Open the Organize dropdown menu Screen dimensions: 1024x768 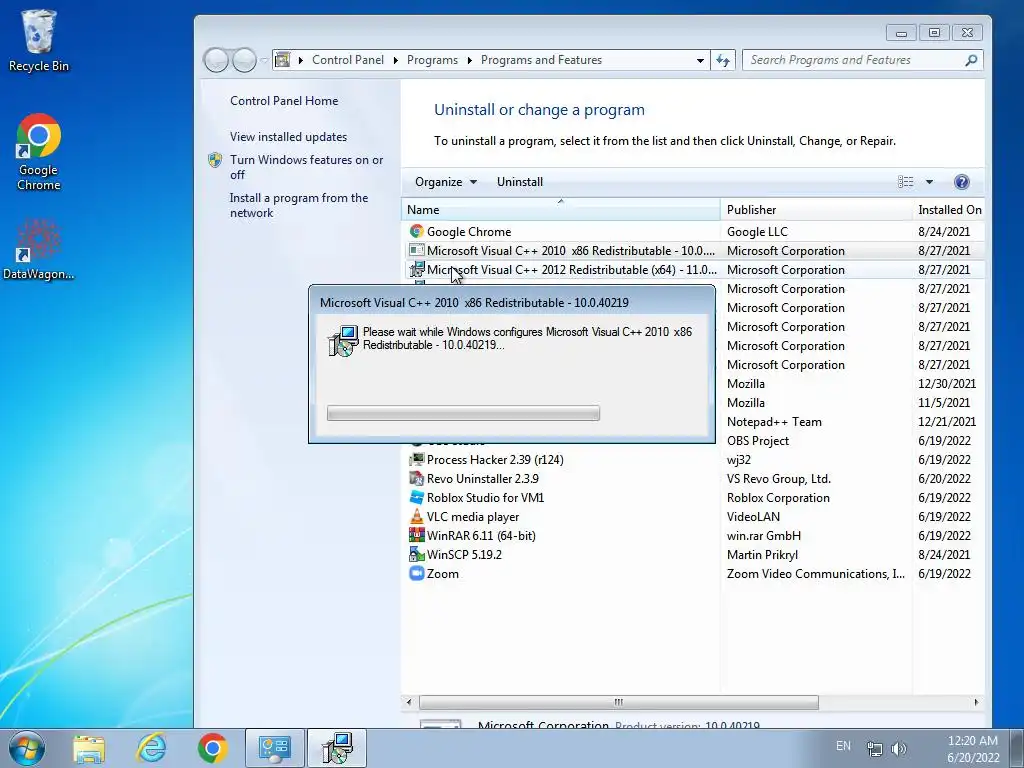[x=446, y=182]
